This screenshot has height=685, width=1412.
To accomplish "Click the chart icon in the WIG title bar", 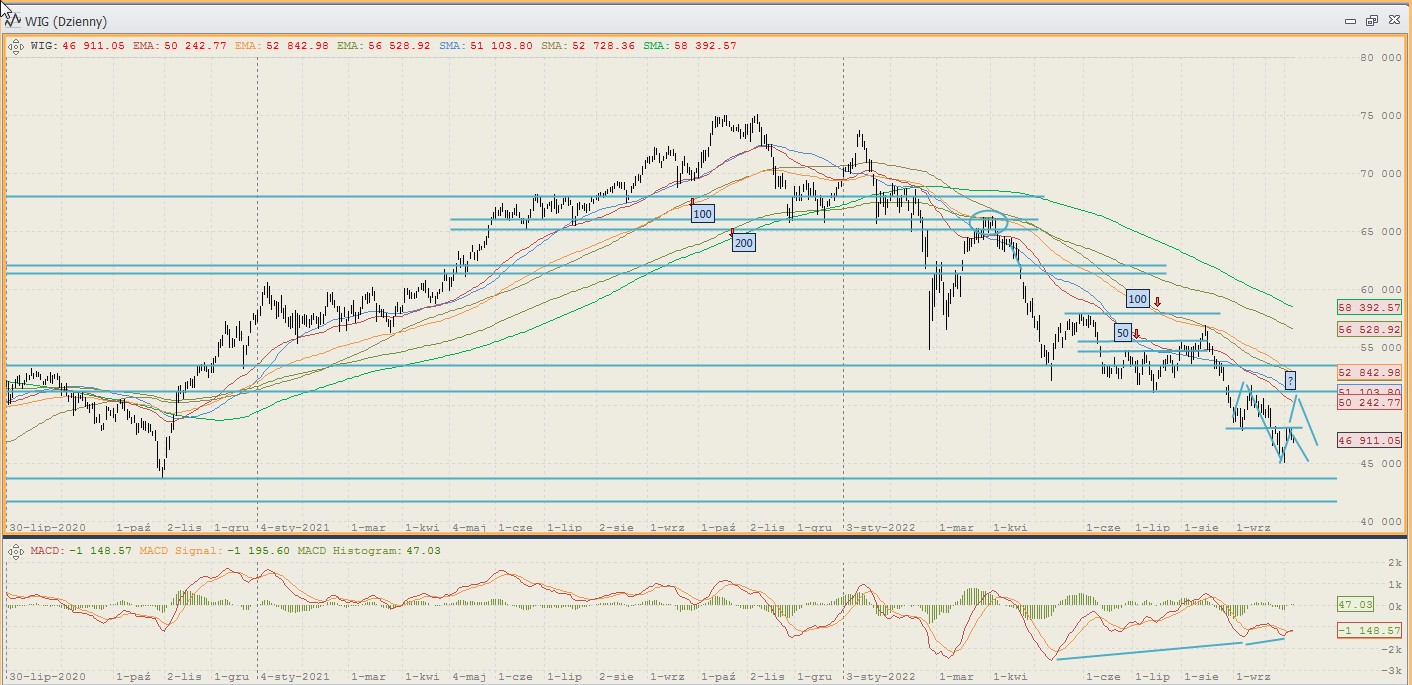I will pyautogui.click(x=12, y=19).
